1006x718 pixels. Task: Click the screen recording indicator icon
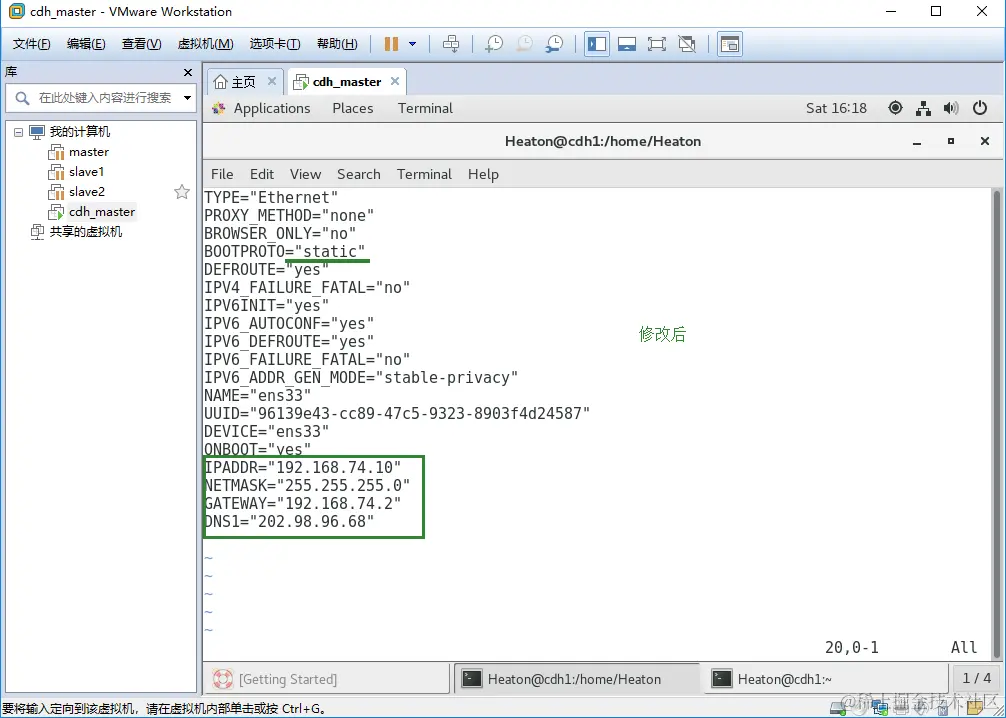(x=895, y=108)
